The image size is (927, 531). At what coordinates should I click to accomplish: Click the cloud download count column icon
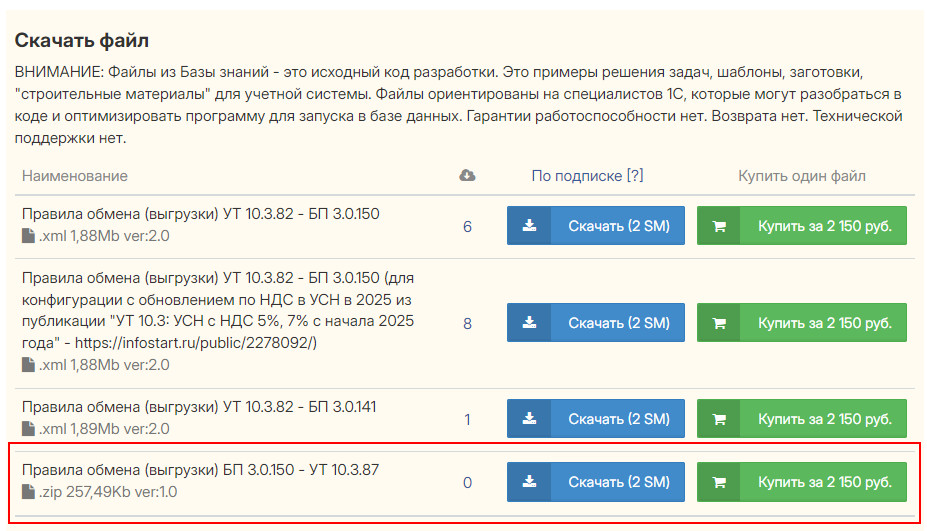(467, 176)
